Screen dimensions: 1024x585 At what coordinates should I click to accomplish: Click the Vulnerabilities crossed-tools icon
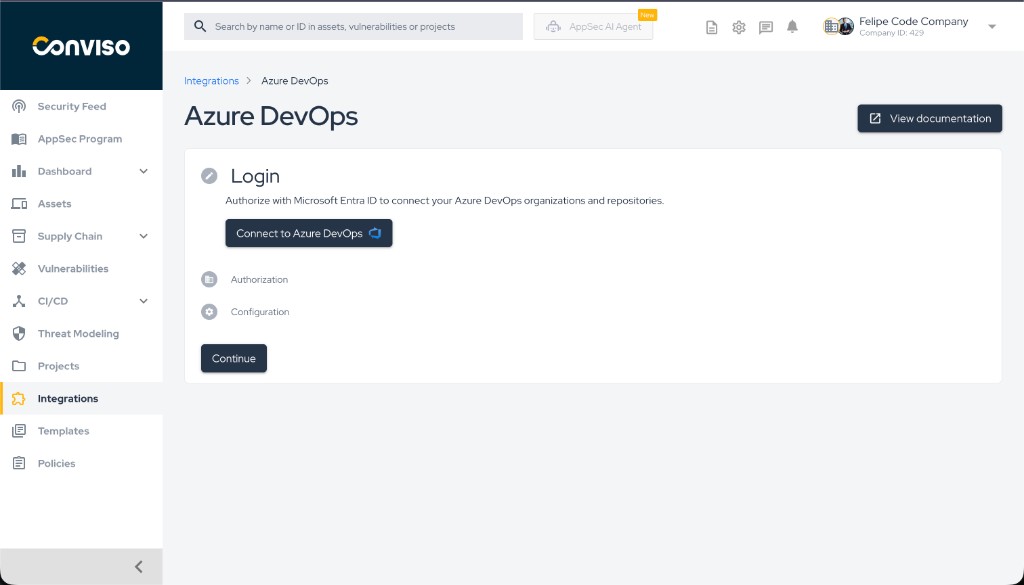[x=18, y=268]
